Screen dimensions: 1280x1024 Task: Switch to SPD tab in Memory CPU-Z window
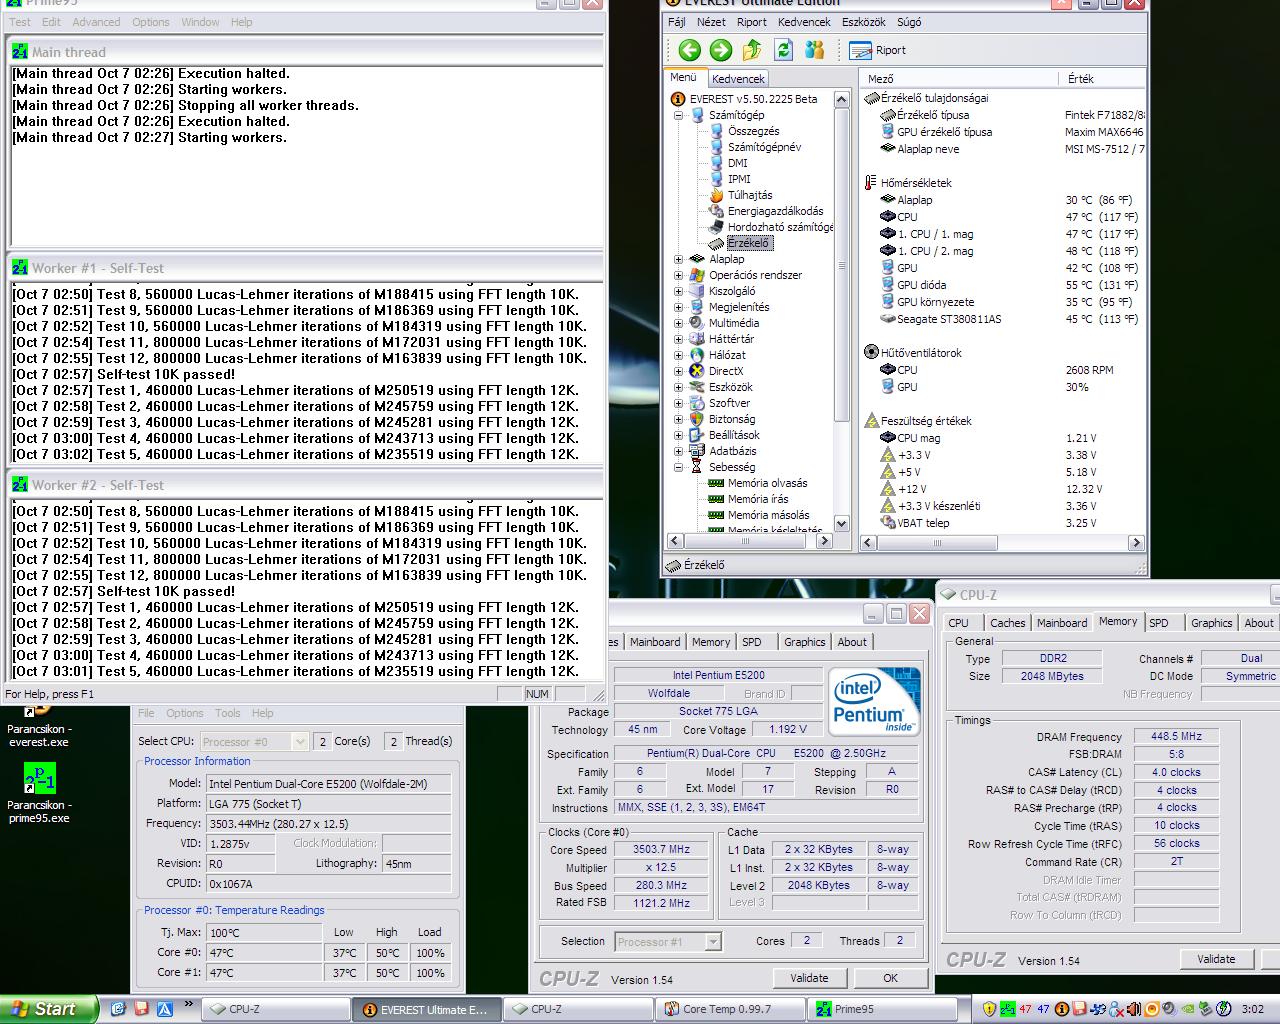tap(1159, 623)
